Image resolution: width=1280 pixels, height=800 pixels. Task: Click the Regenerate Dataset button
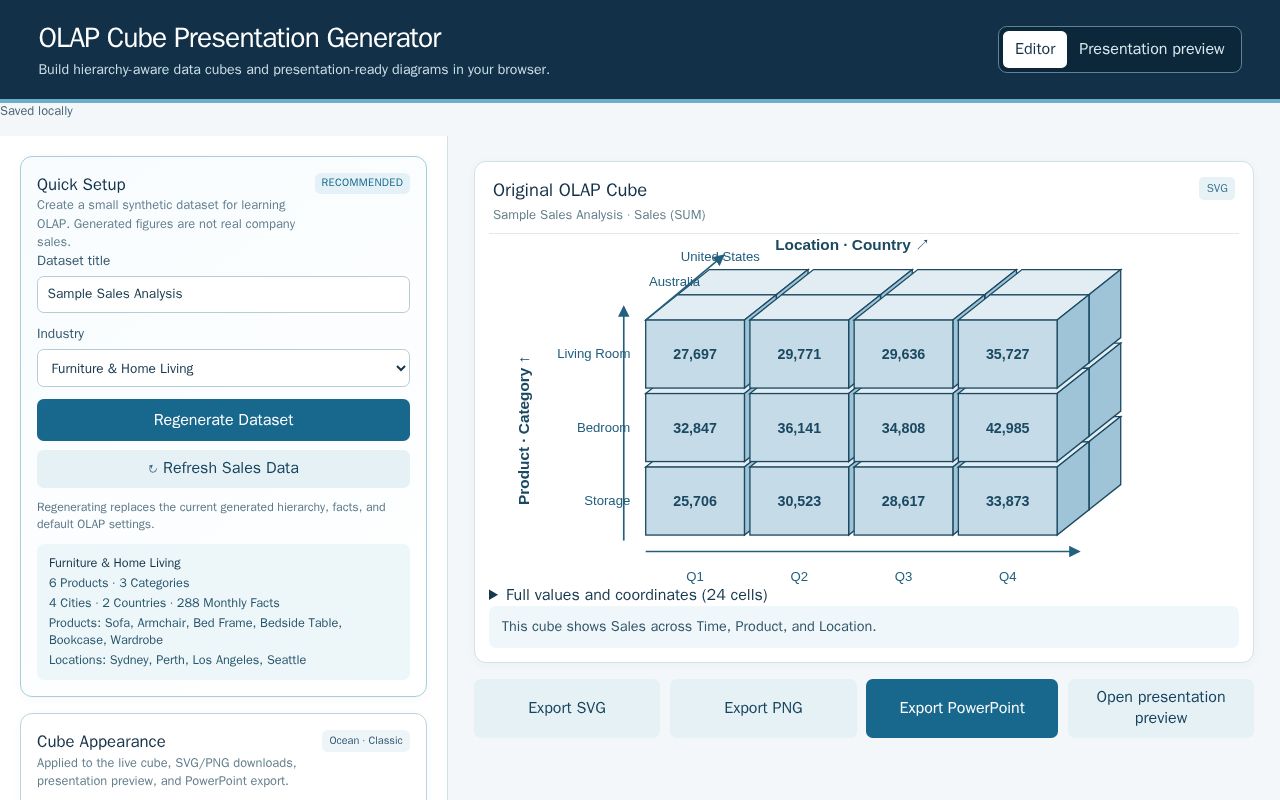pos(223,420)
